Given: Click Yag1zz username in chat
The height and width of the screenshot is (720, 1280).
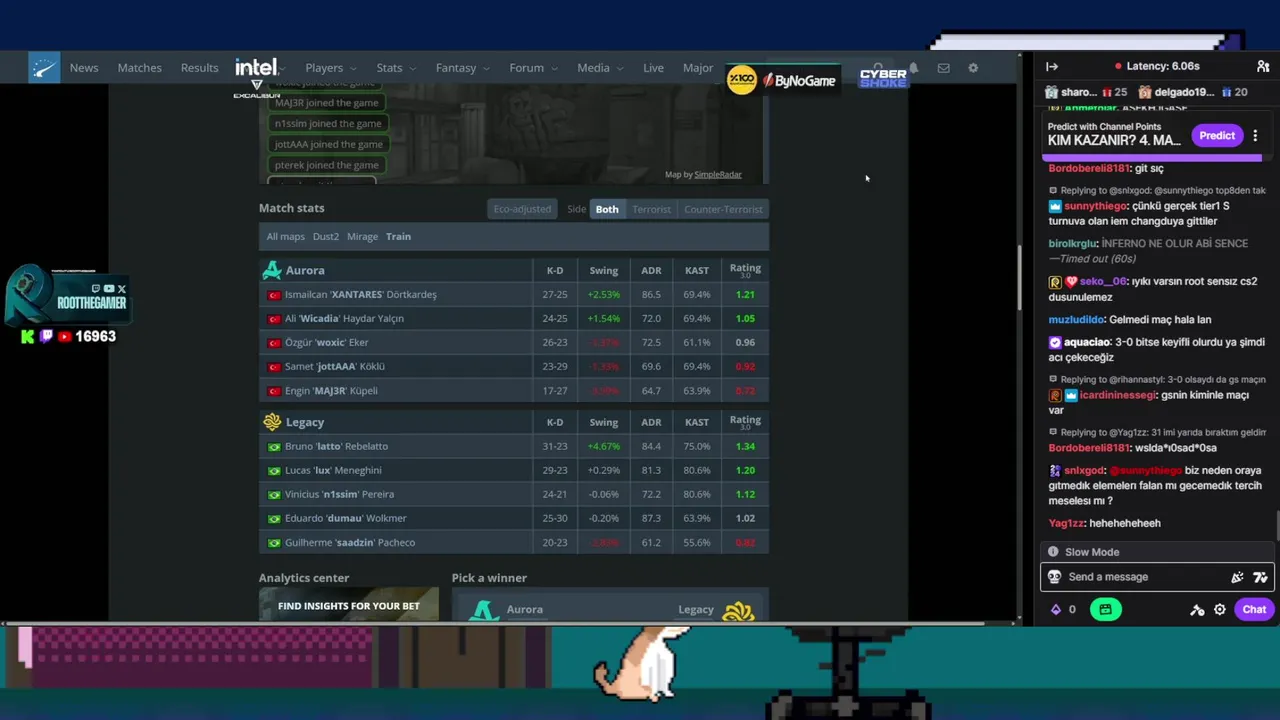Looking at the screenshot, I should pyautogui.click(x=1066, y=523).
